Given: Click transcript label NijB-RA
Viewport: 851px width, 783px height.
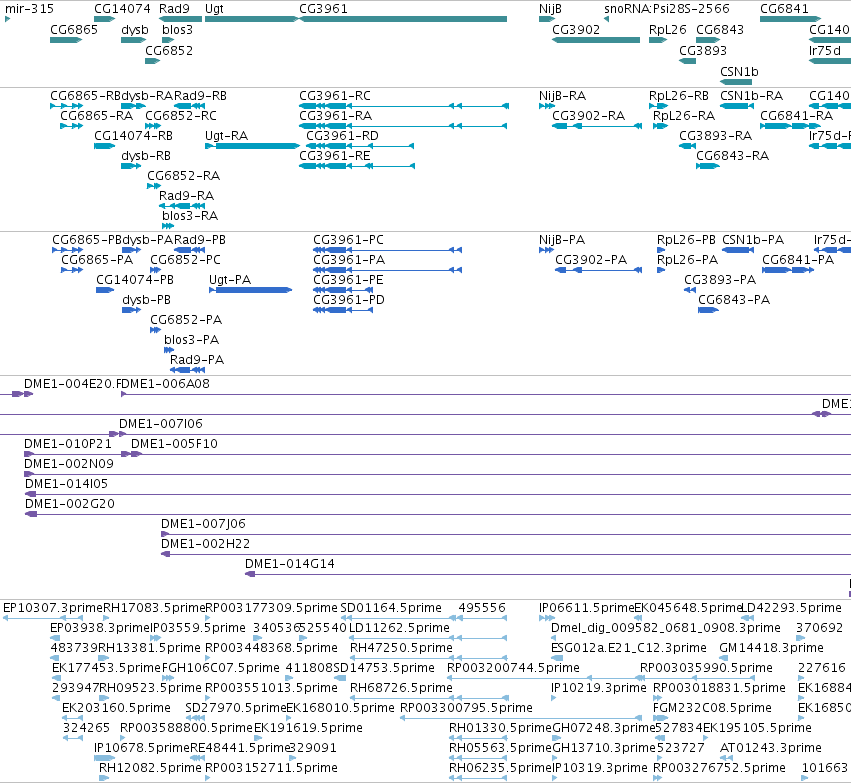Looking at the screenshot, I should click(562, 96).
